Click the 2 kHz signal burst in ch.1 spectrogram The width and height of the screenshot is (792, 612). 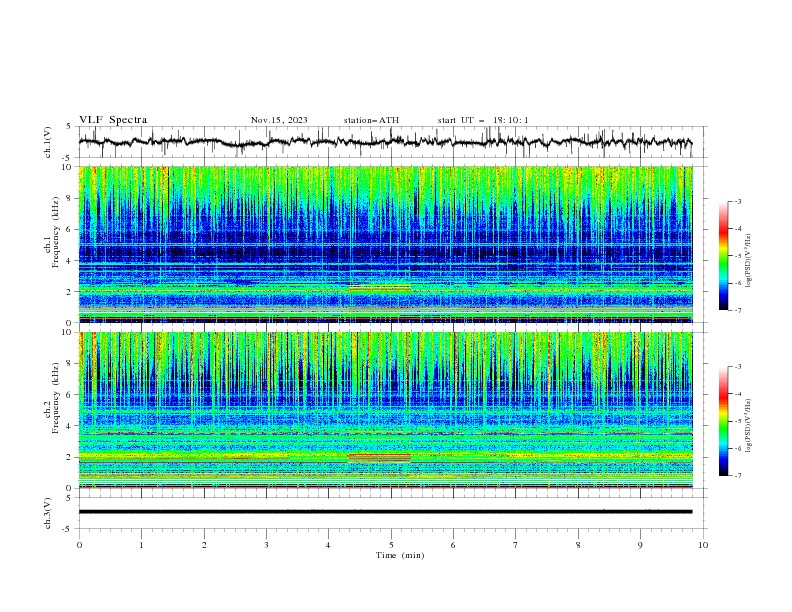(x=379, y=288)
